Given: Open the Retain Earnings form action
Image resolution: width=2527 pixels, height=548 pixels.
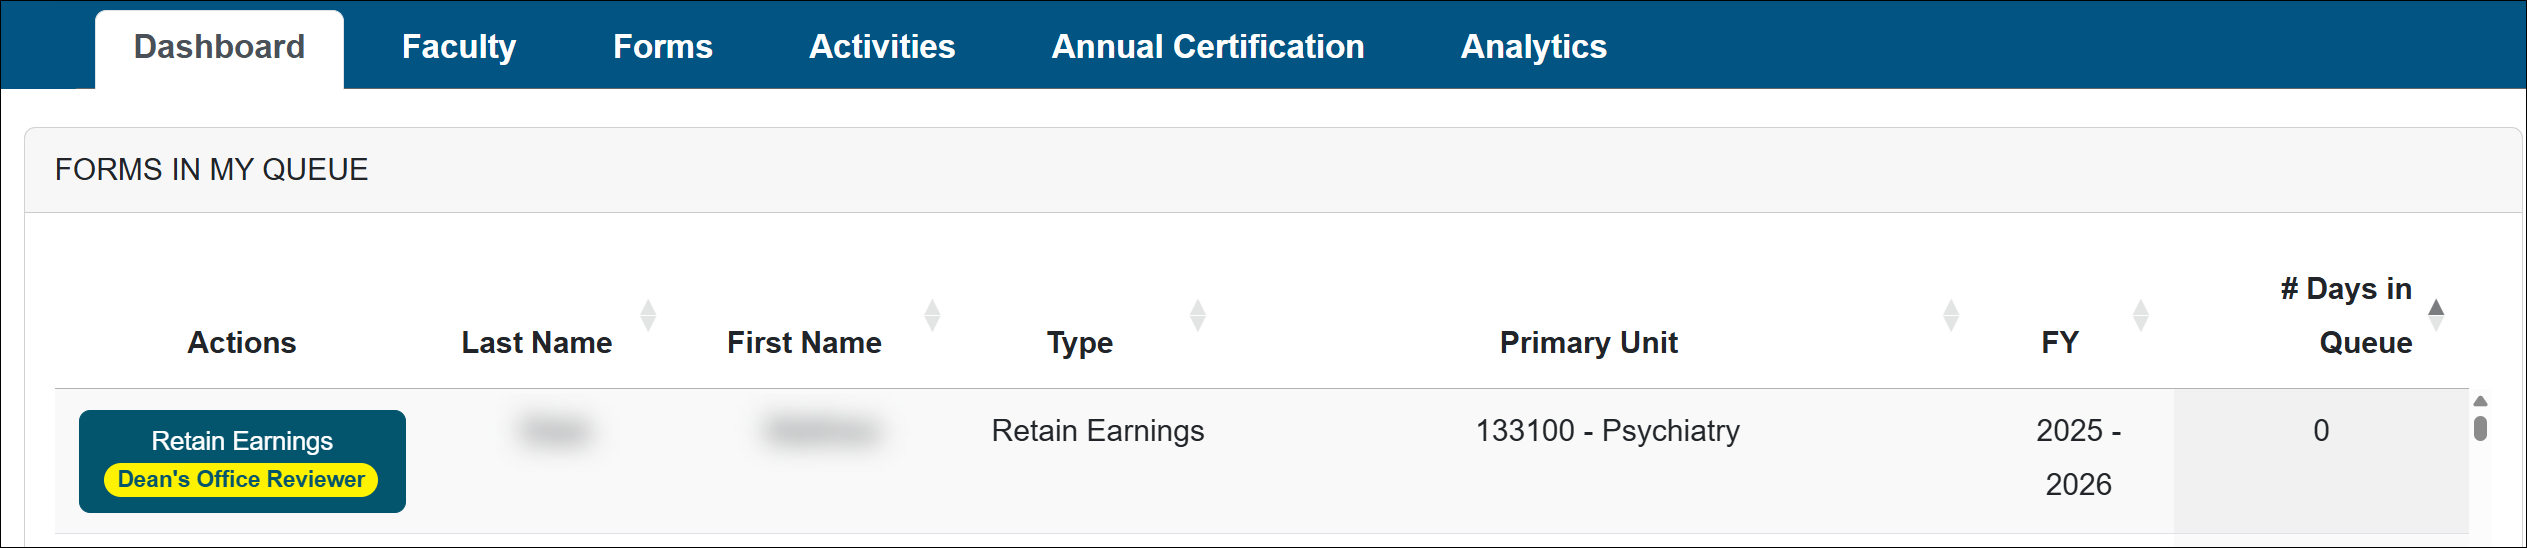Looking at the screenshot, I should (242, 441).
